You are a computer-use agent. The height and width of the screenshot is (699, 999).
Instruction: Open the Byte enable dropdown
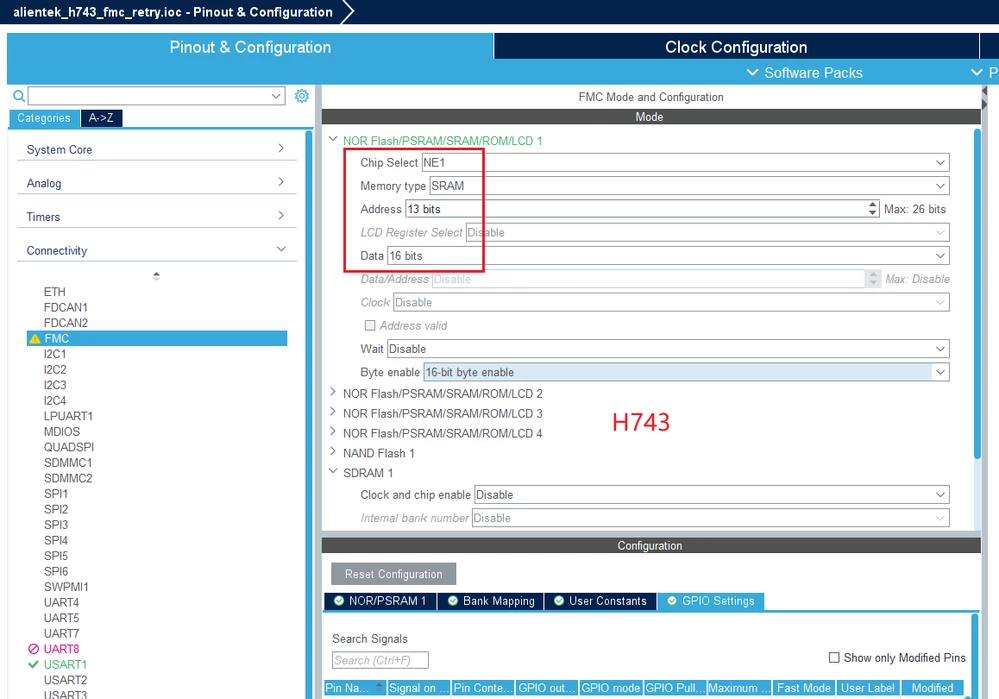point(686,372)
